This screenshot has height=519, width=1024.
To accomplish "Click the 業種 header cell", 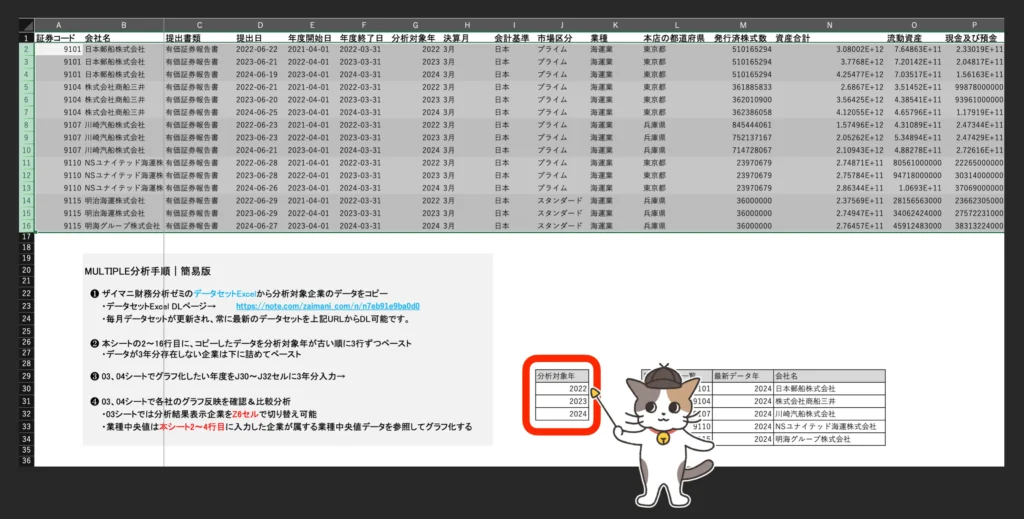I will pos(615,39).
